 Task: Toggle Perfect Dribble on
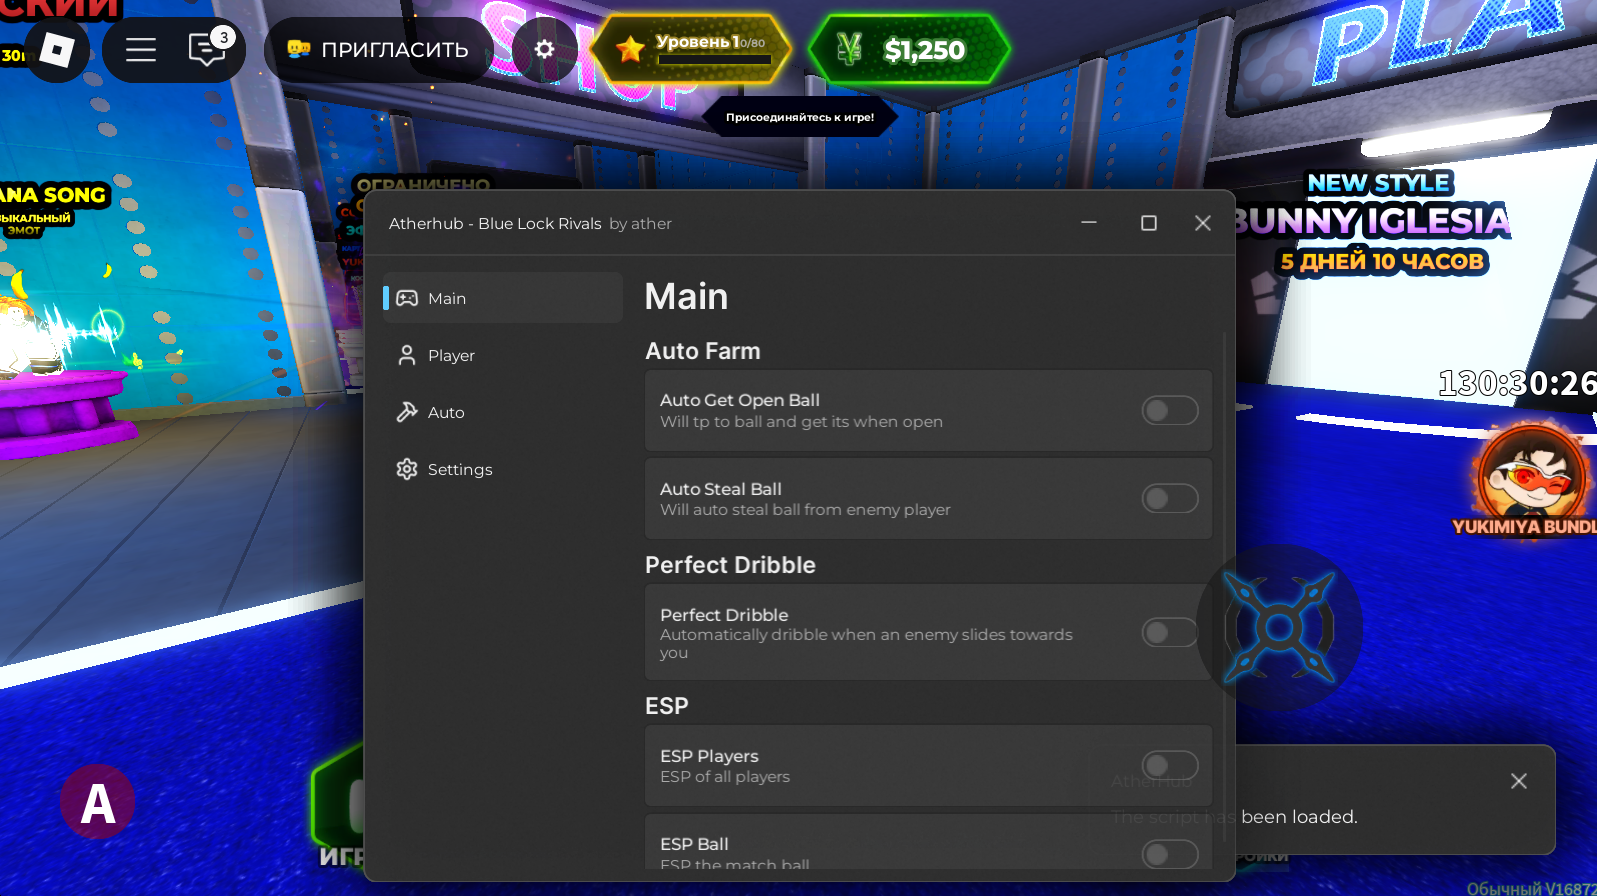tap(1170, 632)
